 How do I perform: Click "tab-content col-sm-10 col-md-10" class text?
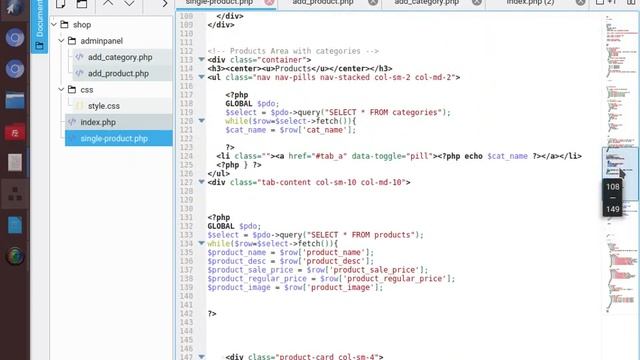[x=331, y=182]
